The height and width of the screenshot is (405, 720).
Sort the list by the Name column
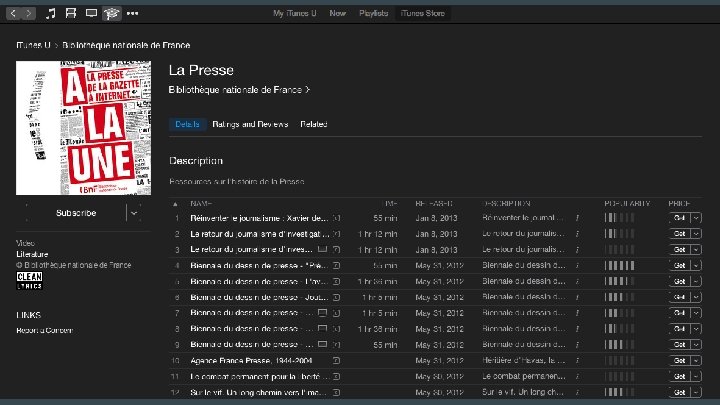(x=201, y=203)
